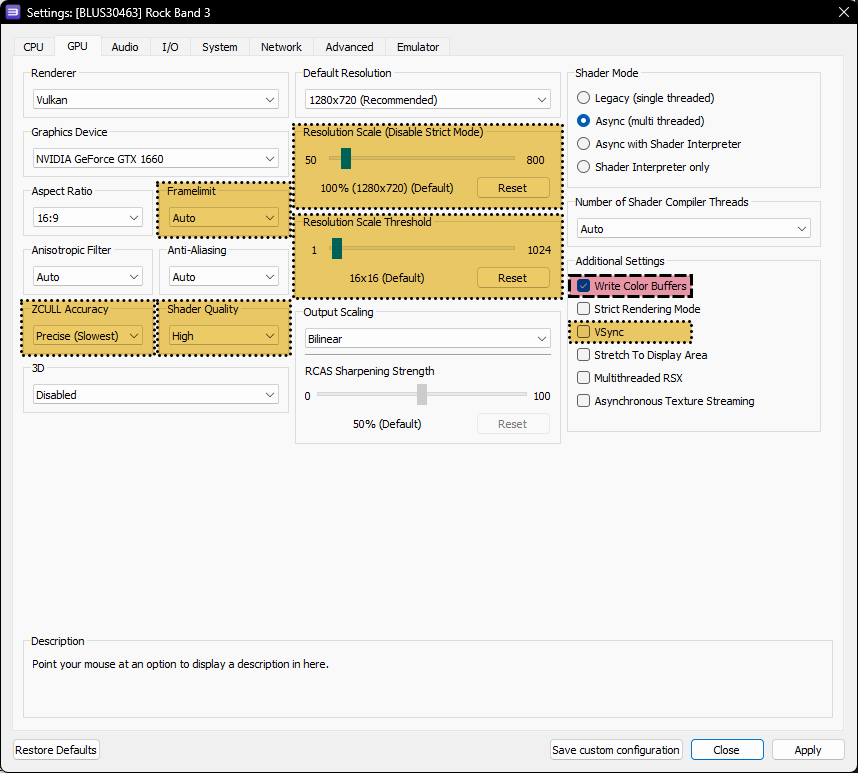Click the "50% (Default)" sharpening value

click(x=387, y=424)
